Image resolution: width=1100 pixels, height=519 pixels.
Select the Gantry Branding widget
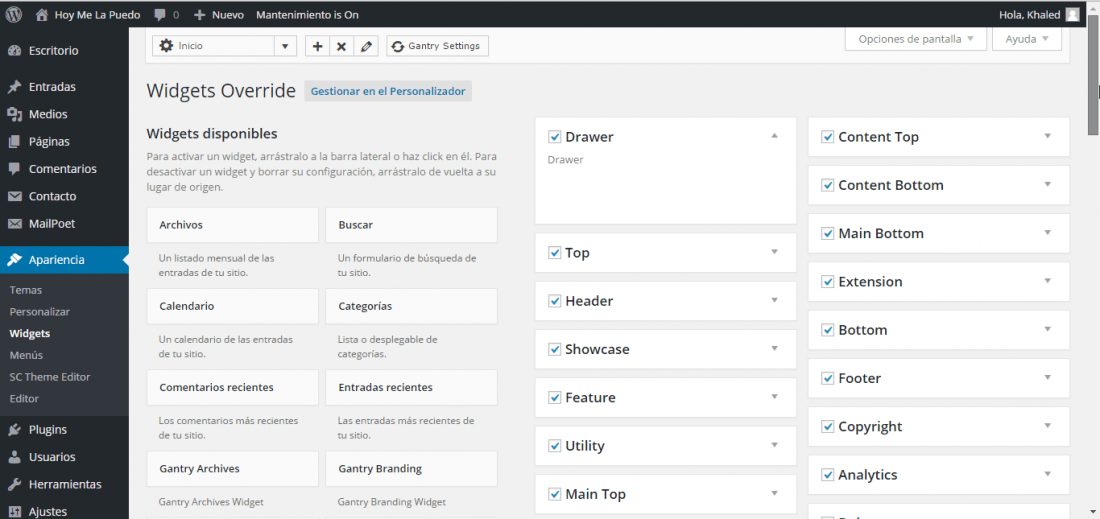tap(411, 469)
